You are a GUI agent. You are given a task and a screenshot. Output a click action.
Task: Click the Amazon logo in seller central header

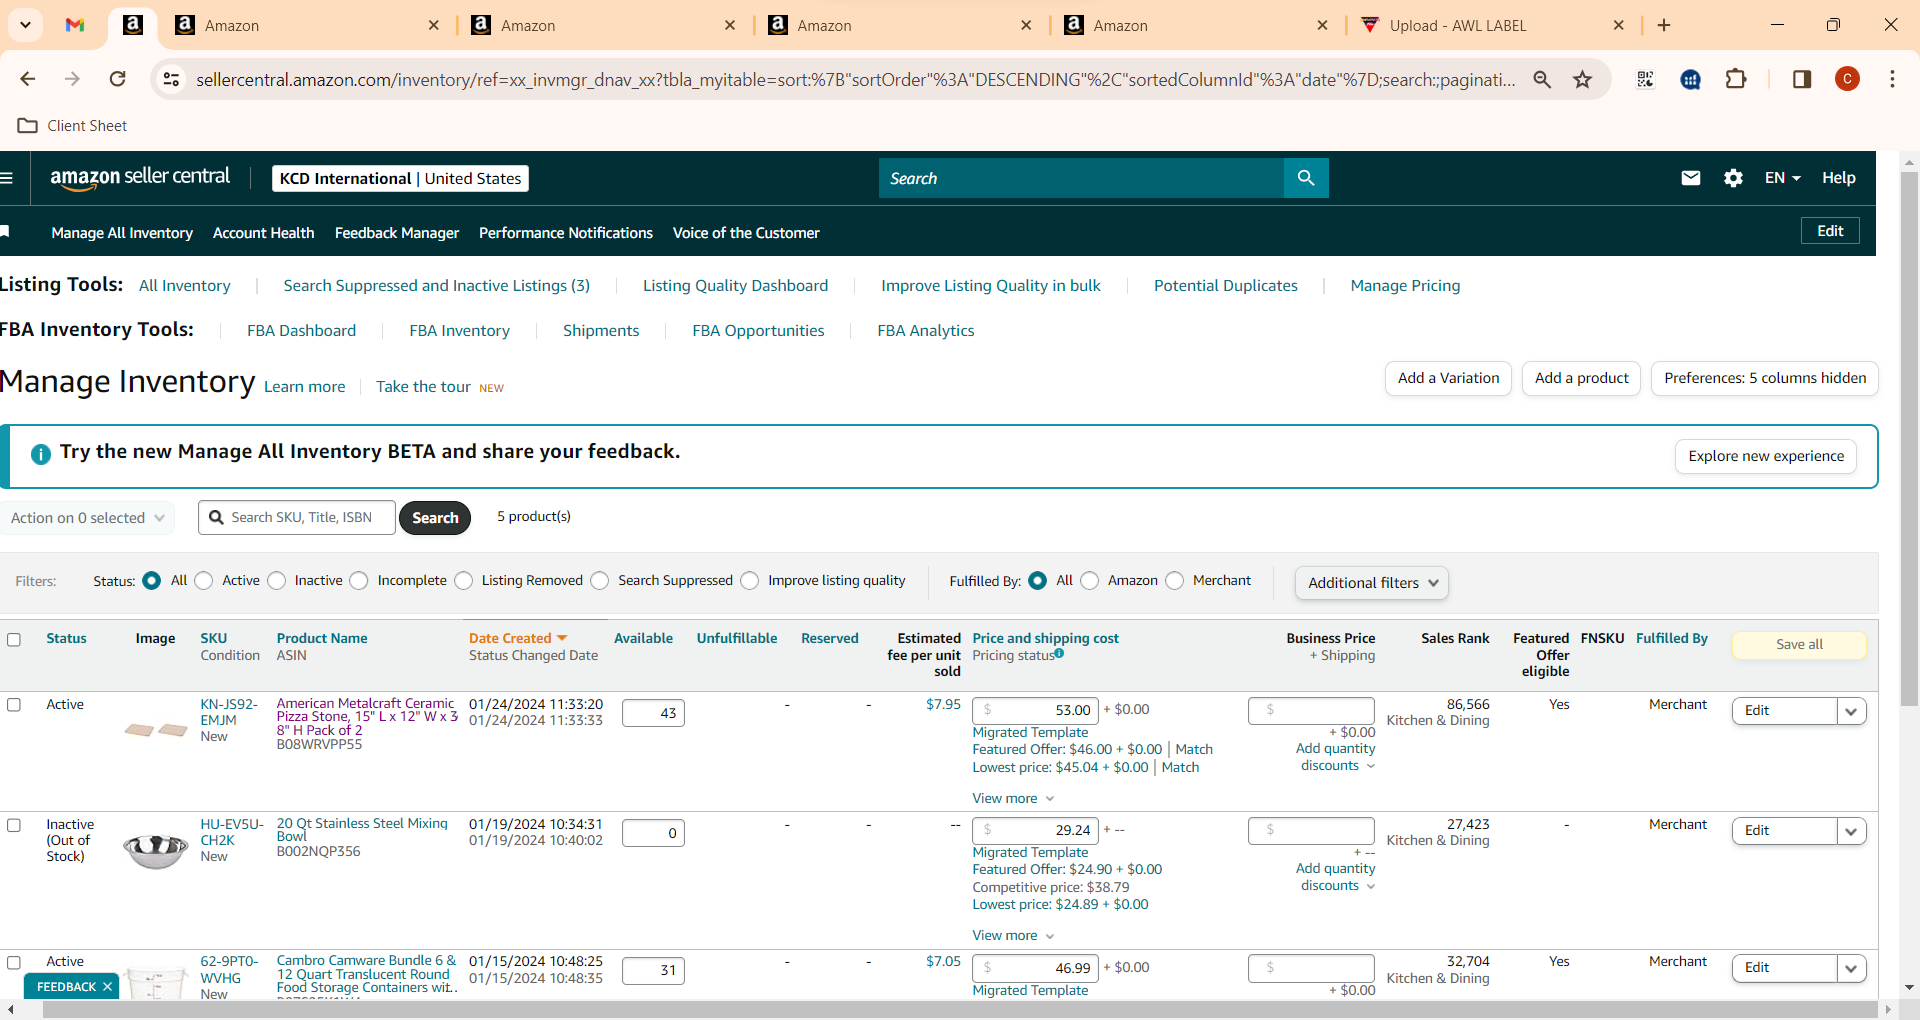pos(140,178)
